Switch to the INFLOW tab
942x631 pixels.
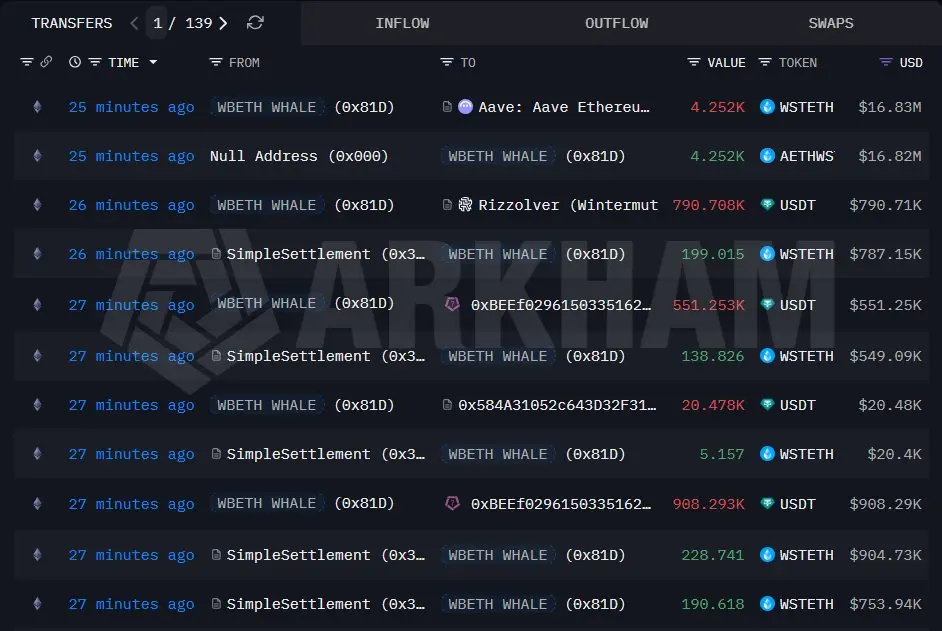(x=403, y=23)
